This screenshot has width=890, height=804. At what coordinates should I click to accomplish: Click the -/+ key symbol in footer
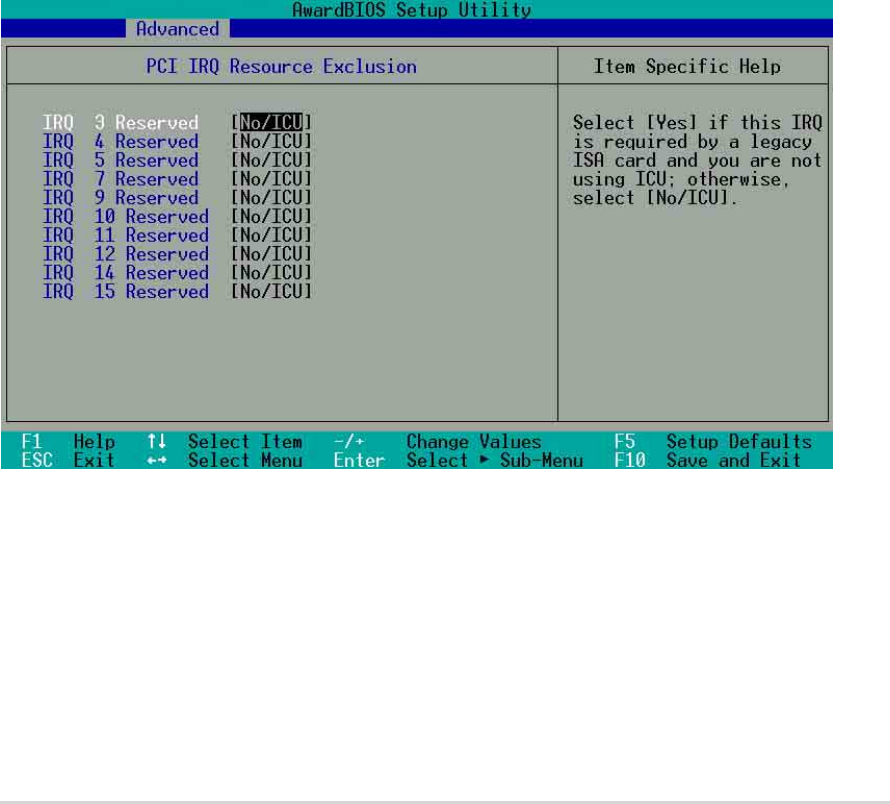click(x=349, y=441)
